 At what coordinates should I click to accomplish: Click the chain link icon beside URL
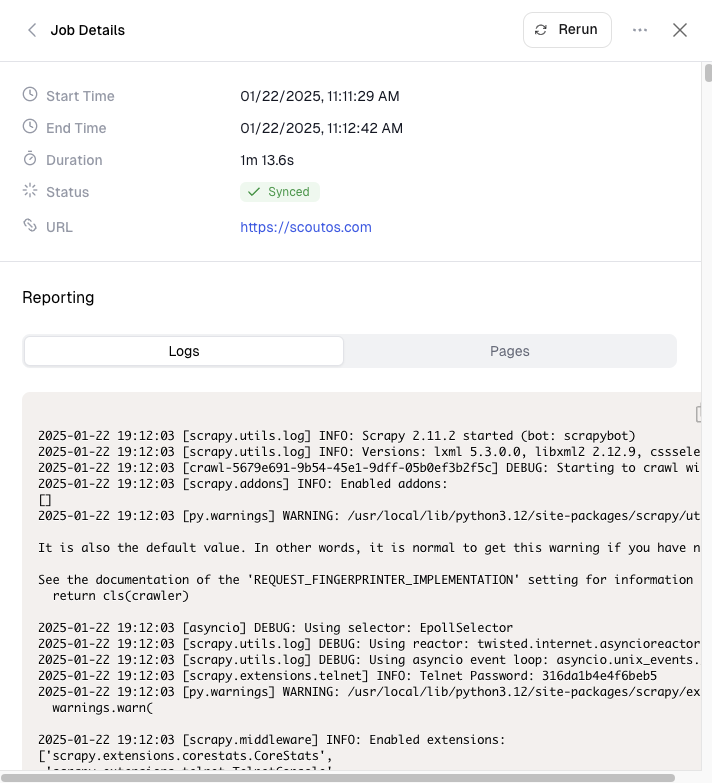[x=30, y=226]
